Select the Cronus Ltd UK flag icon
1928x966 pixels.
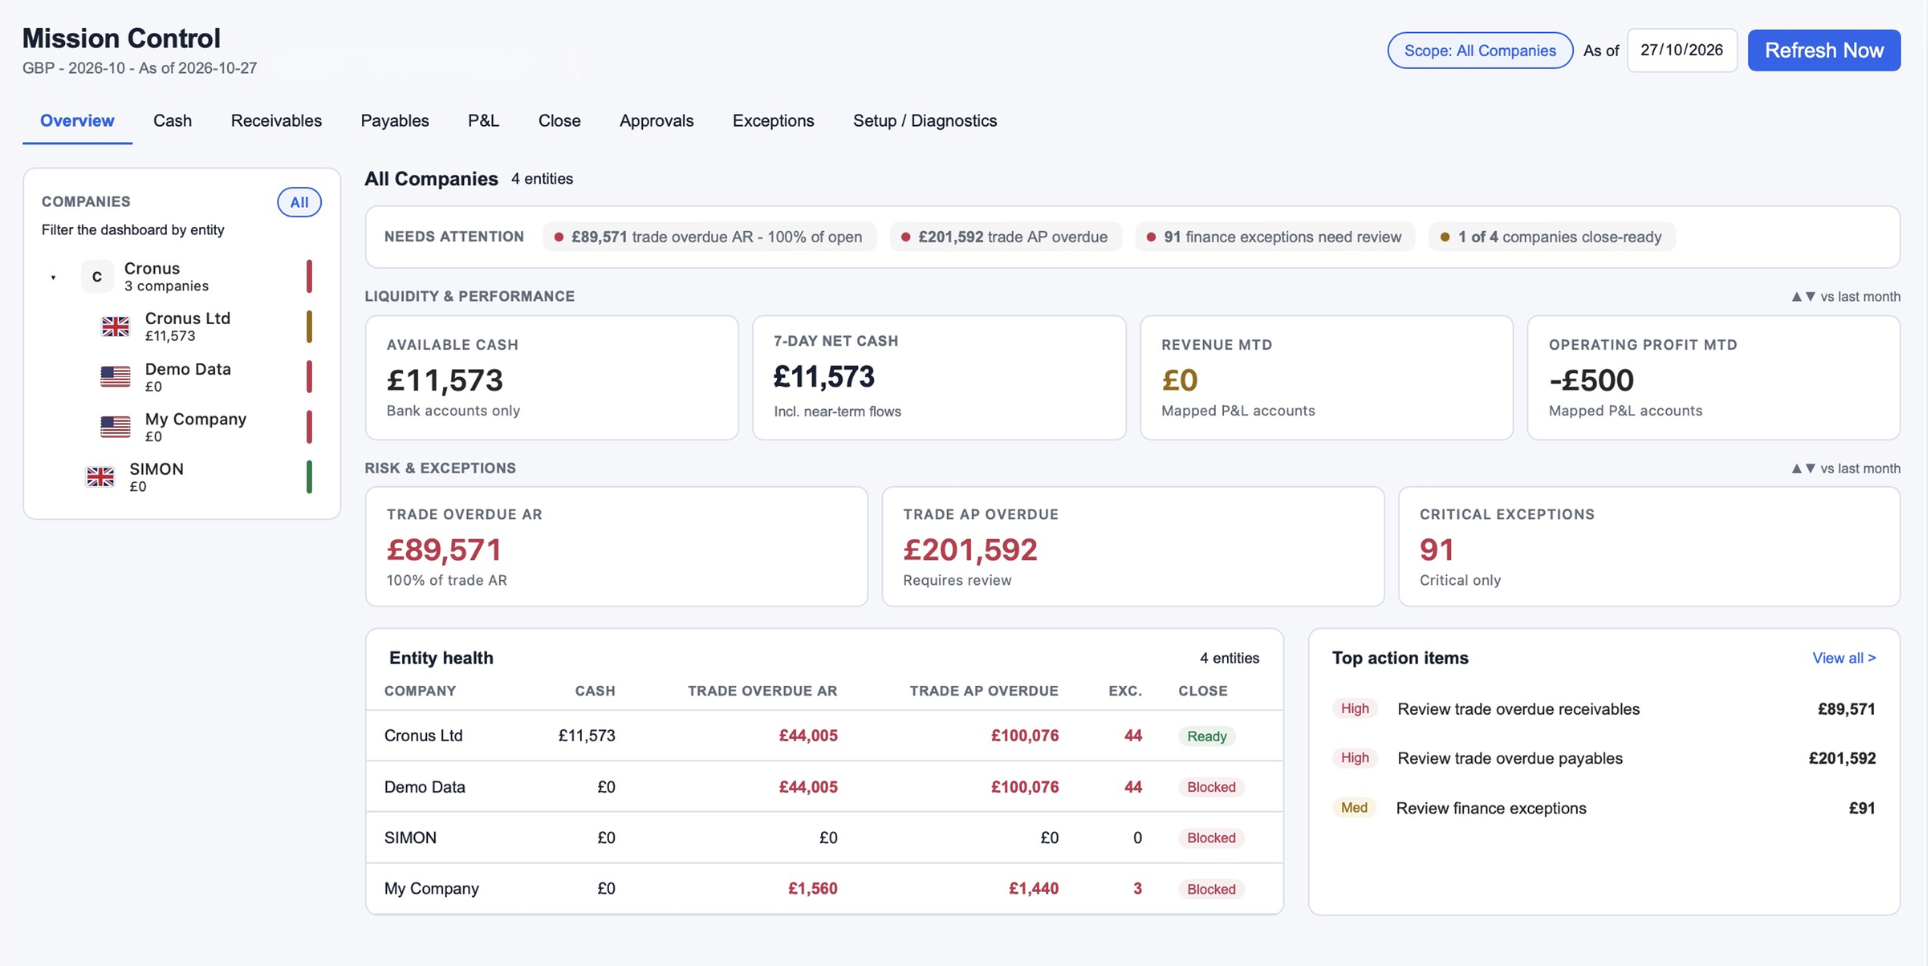pyautogui.click(x=115, y=326)
